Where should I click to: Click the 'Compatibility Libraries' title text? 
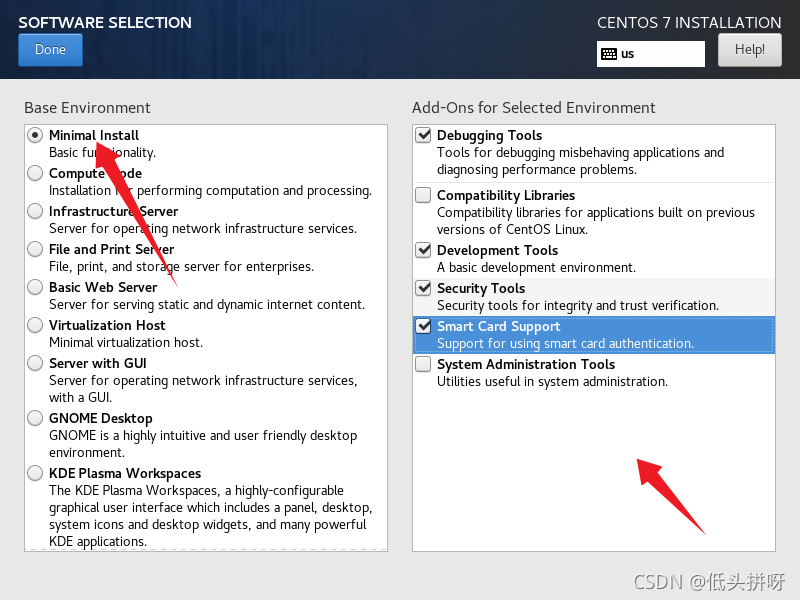(x=506, y=195)
